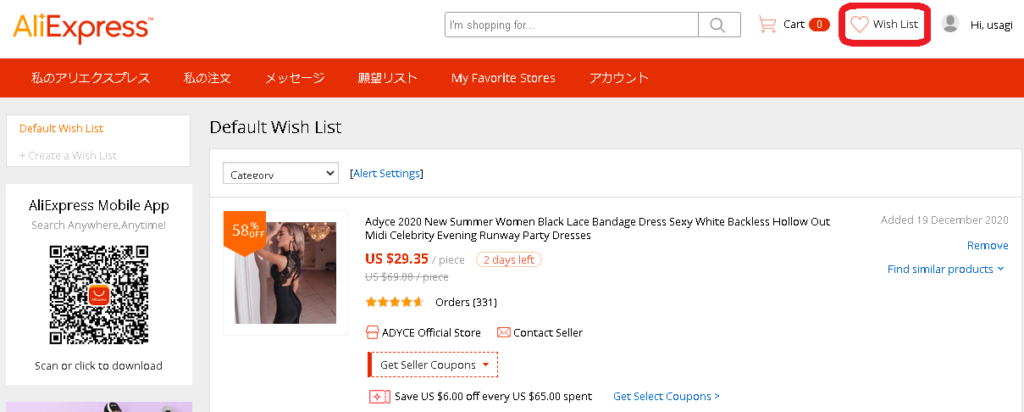Click Get Select Coupons link
This screenshot has height=412, width=1024.
point(666,396)
